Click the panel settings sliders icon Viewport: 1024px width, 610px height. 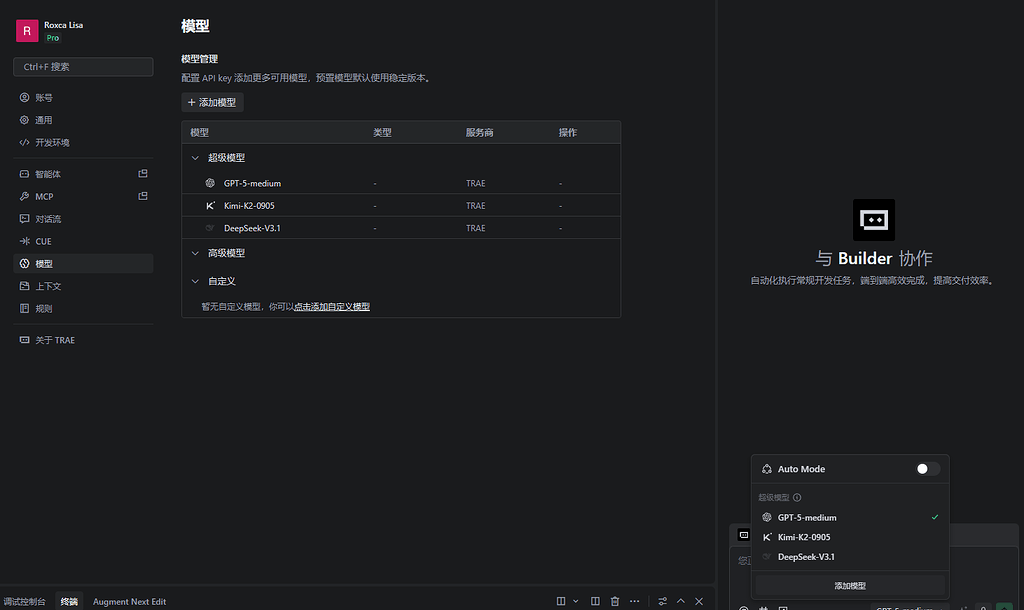(662, 601)
